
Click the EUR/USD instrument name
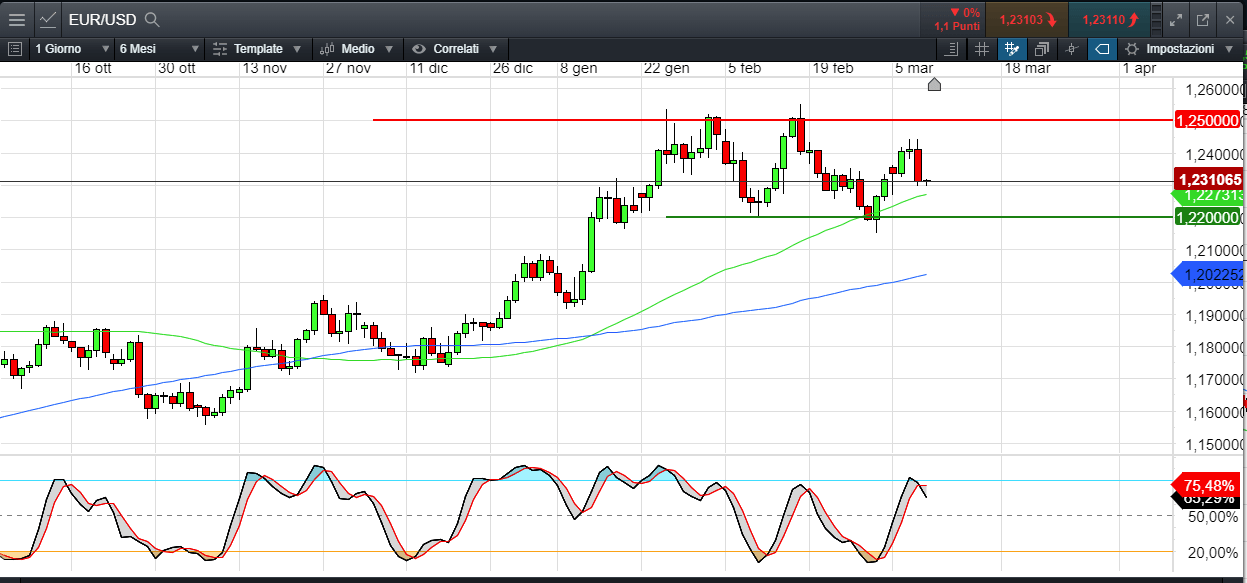(104, 19)
